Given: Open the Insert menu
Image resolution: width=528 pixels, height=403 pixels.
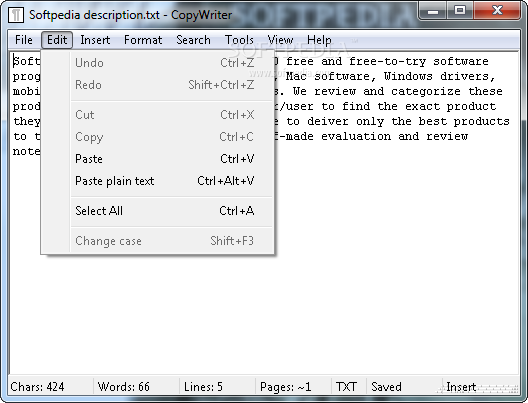Looking at the screenshot, I should pos(95,40).
